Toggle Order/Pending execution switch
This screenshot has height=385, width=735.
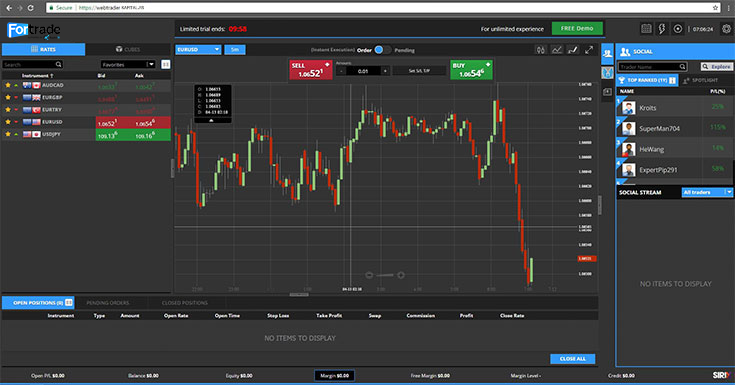tap(382, 50)
